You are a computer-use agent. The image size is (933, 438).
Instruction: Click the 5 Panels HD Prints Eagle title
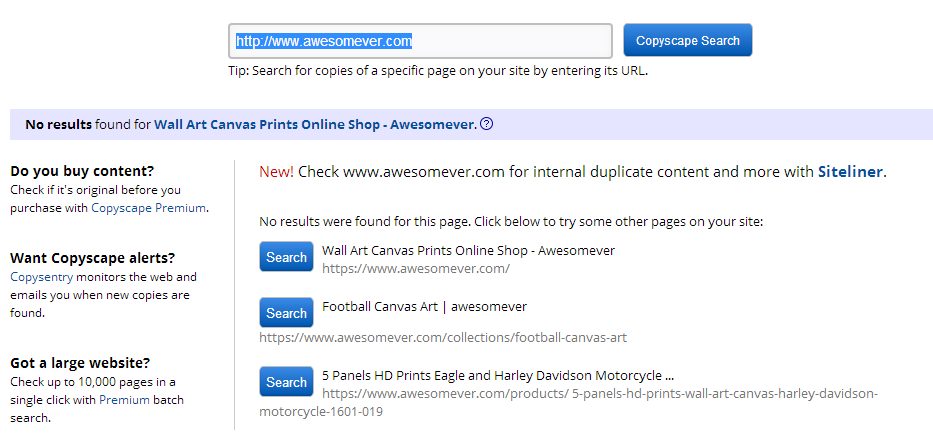pyautogui.click(x=497, y=376)
